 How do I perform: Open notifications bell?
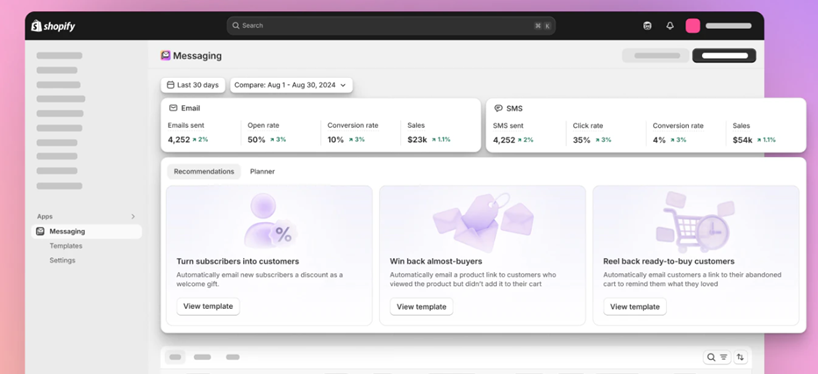[670, 26]
